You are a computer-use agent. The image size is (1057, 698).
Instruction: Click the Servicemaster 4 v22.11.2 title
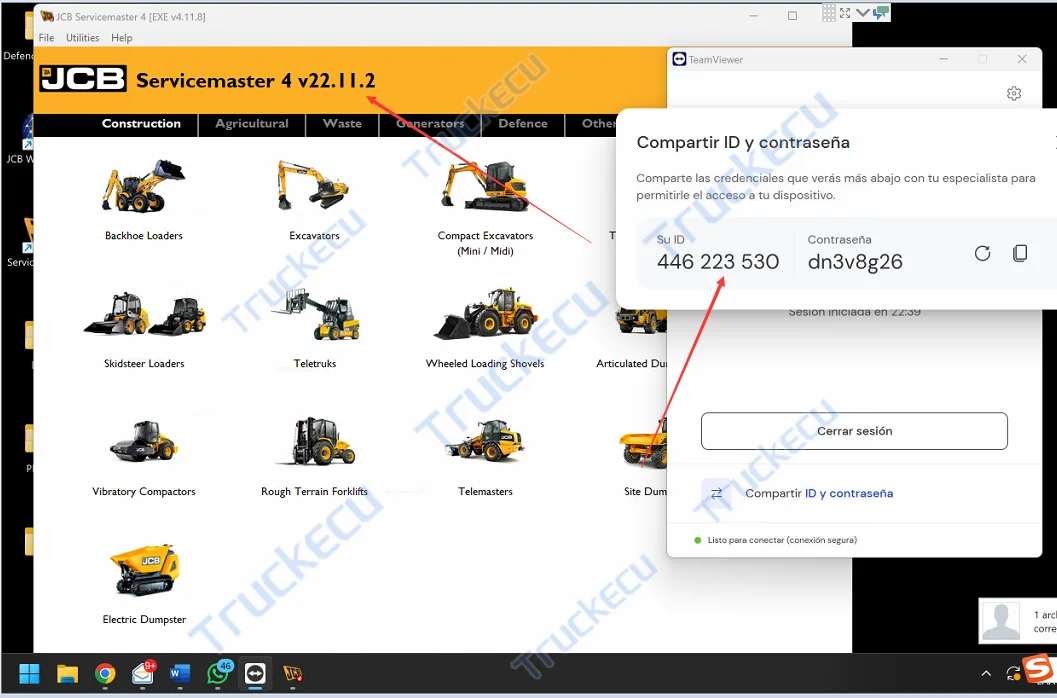pos(255,80)
